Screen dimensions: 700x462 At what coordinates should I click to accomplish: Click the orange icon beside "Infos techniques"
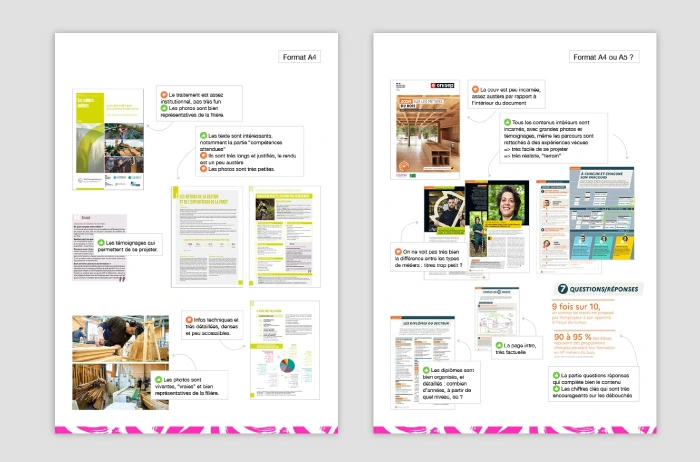(x=188, y=320)
